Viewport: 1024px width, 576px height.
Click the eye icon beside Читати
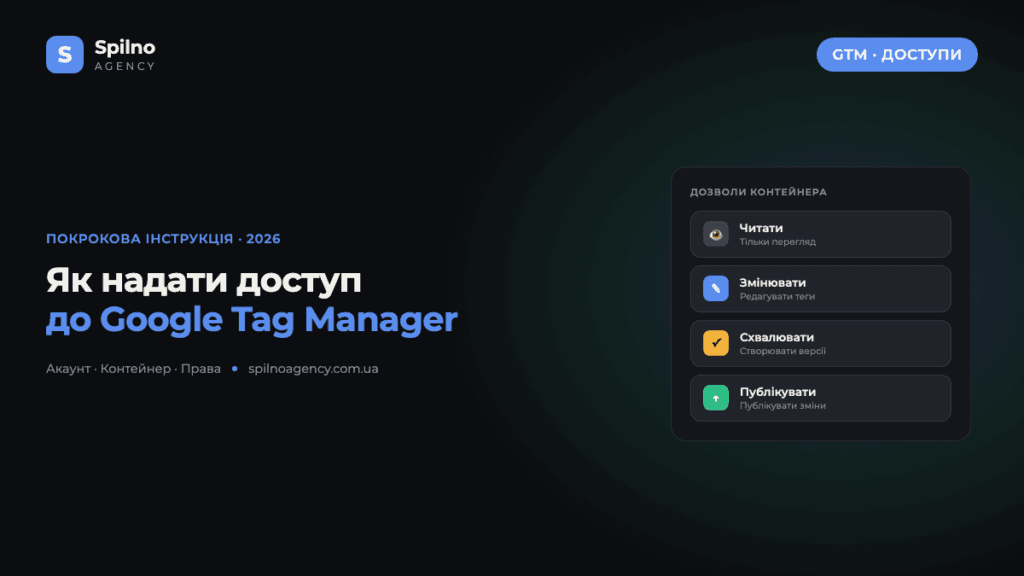tap(716, 234)
